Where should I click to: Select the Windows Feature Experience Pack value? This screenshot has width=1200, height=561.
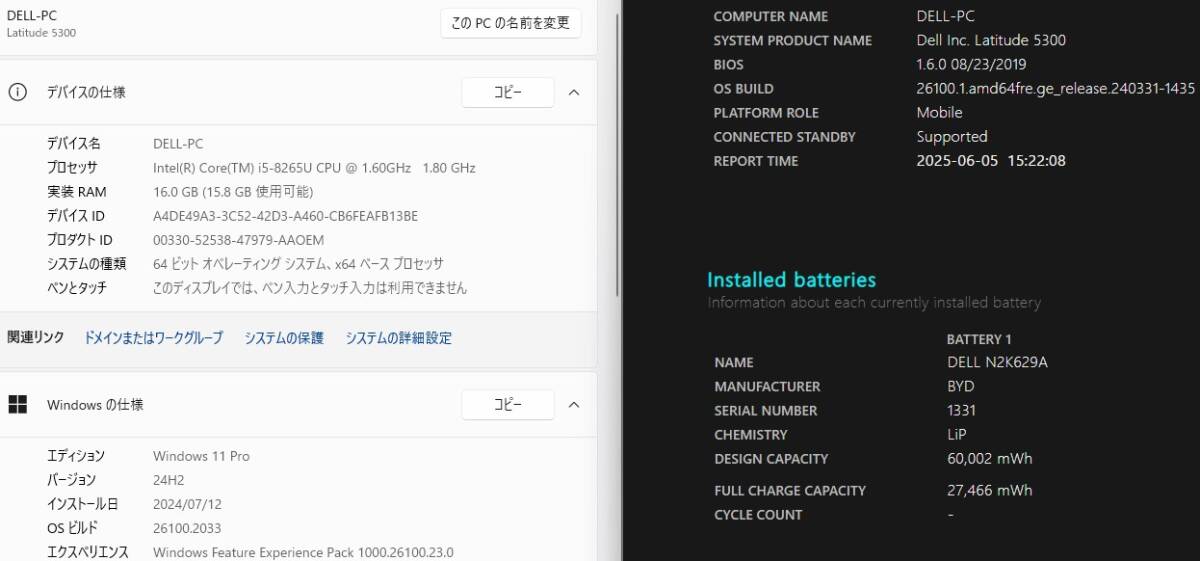click(x=303, y=552)
